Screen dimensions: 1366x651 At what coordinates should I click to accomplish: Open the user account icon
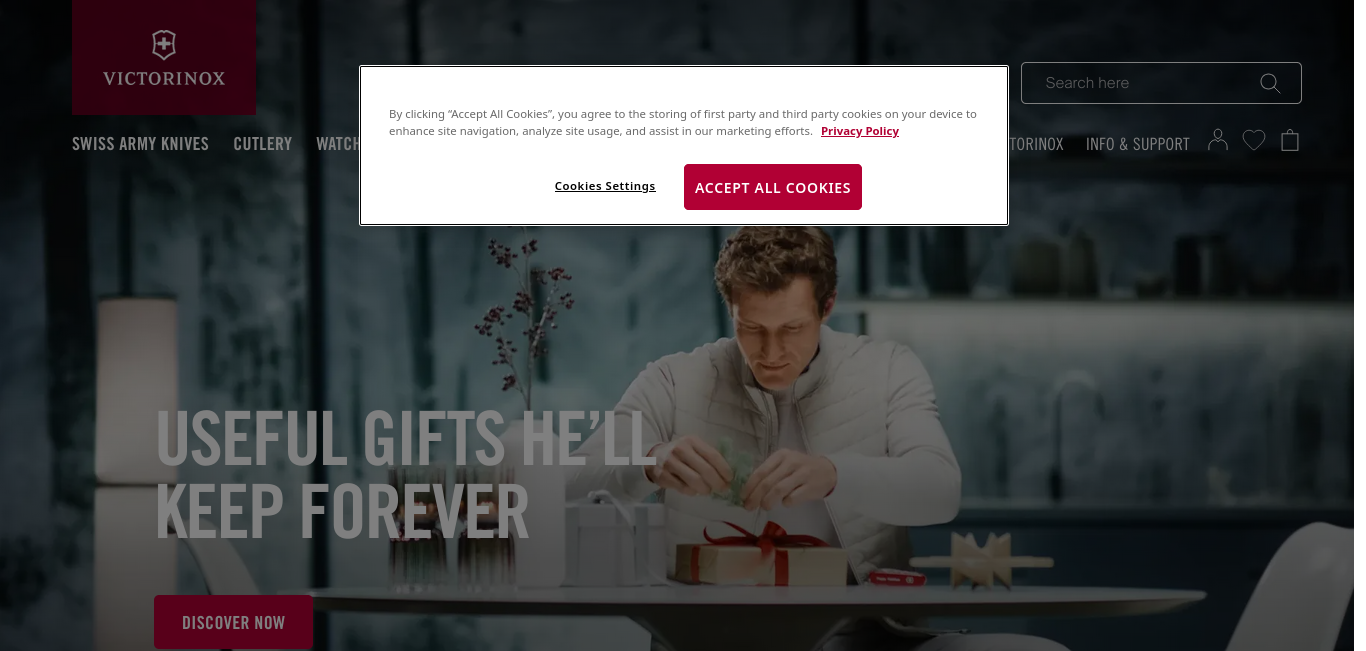pyautogui.click(x=1217, y=140)
